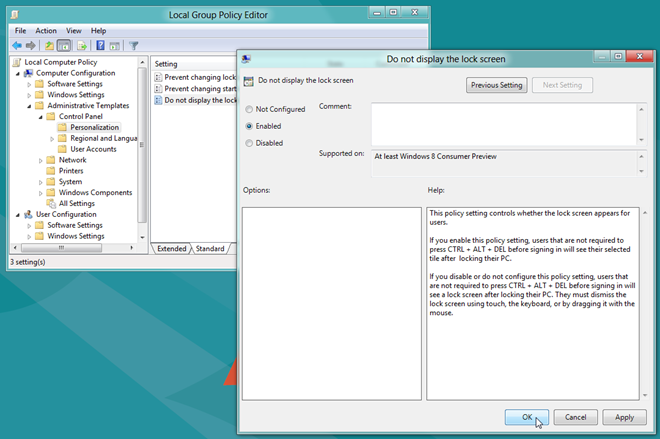Viewport: 660px width, 439px height.
Task: Click the Filter funnel toolbar icon
Action: 133,45
